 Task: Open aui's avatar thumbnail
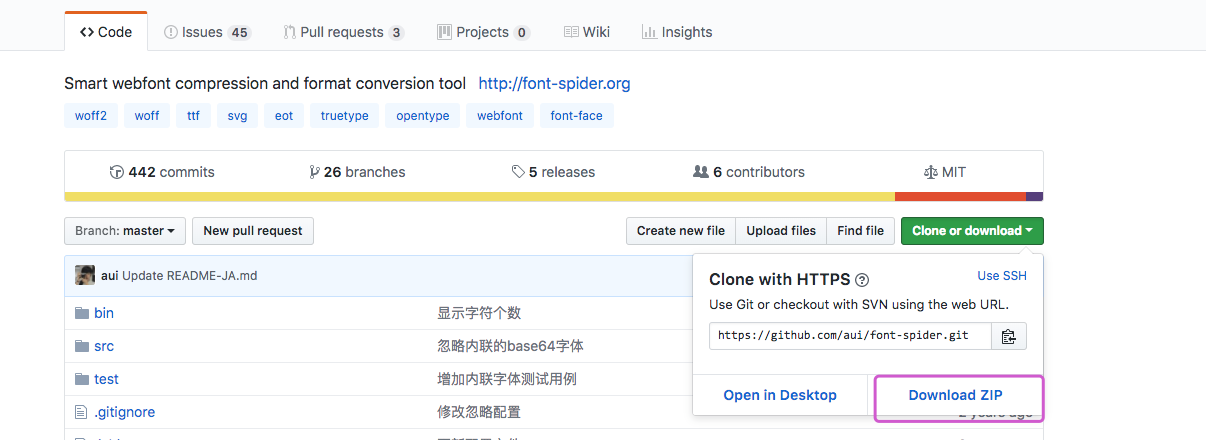point(85,275)
